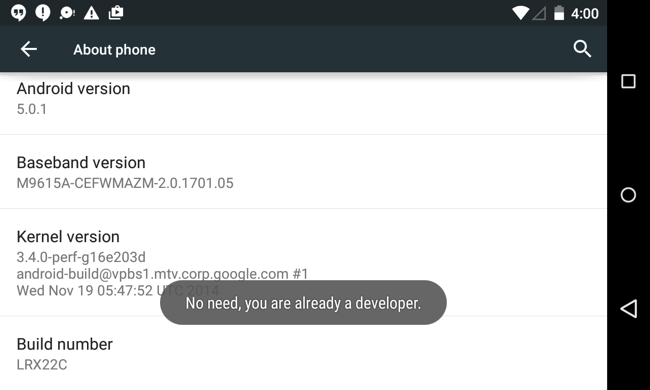Screen dimensions: 650x390
Task: Tap the back arrow in header
Action: click(29, 49)
